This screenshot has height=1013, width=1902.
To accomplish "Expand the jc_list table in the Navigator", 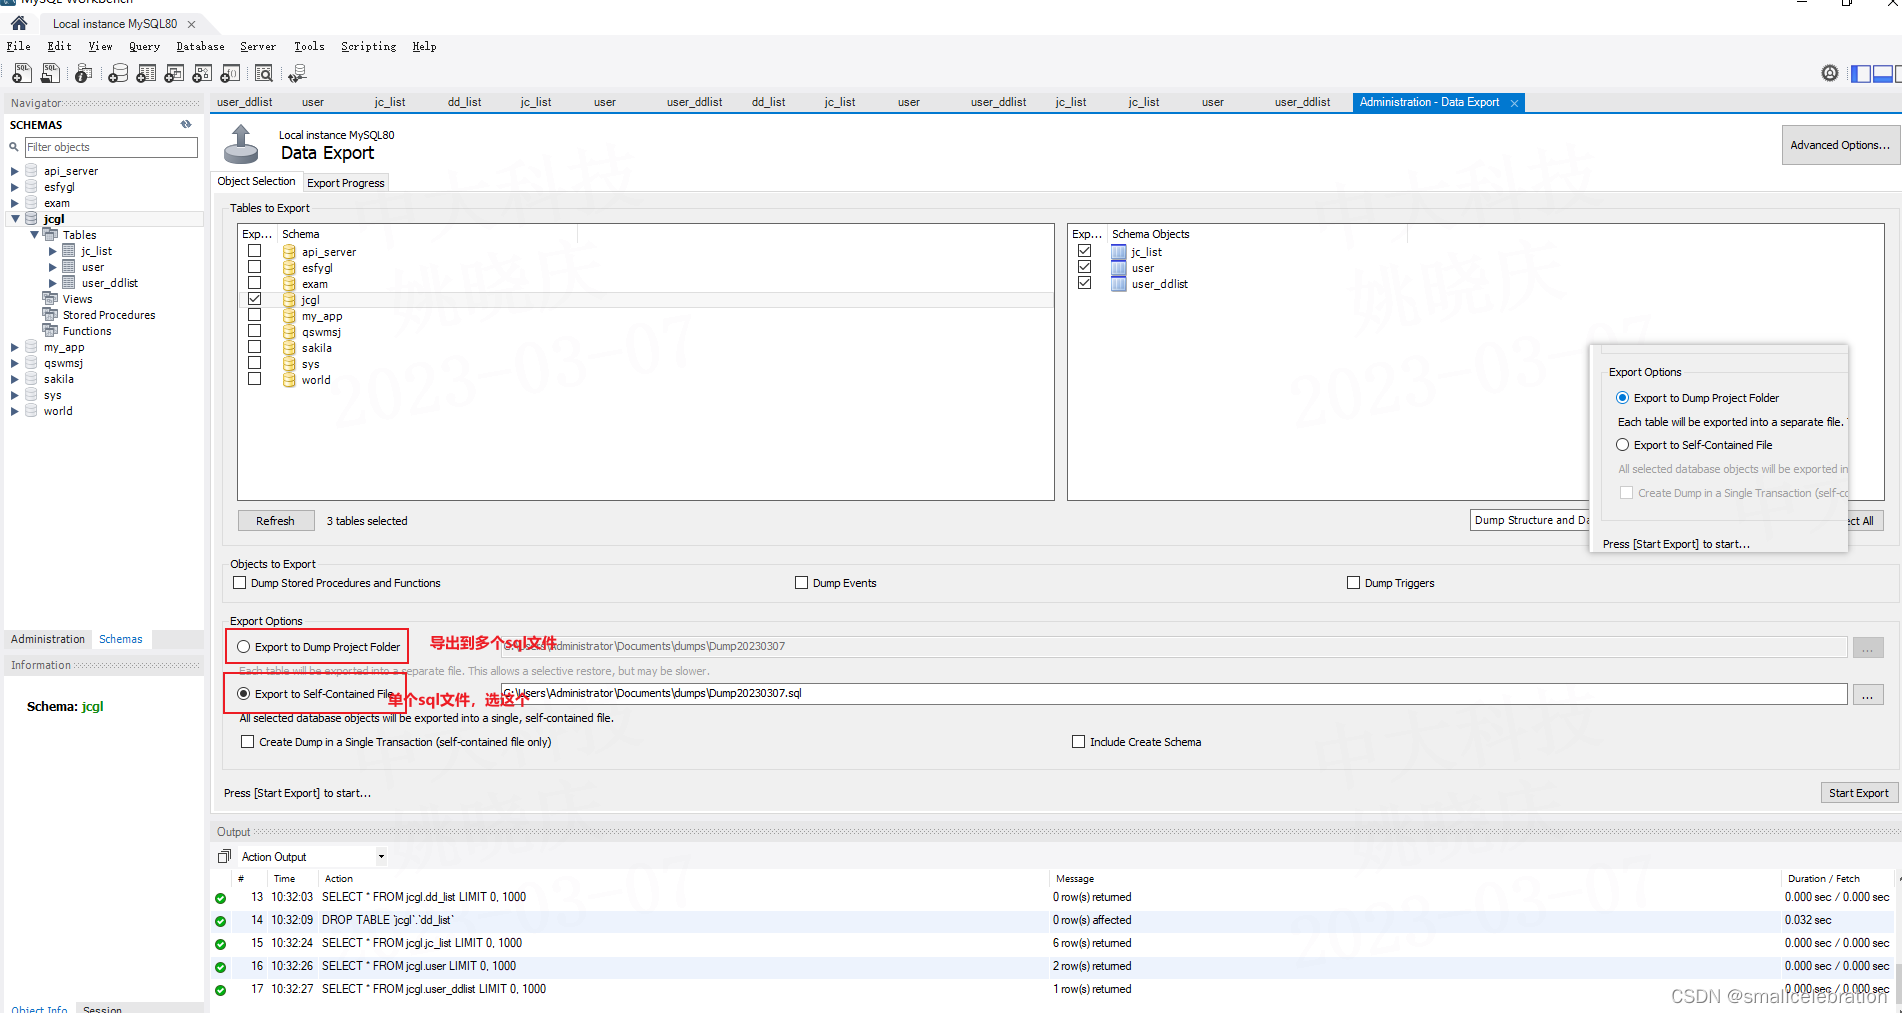I will tap(53, 251).
